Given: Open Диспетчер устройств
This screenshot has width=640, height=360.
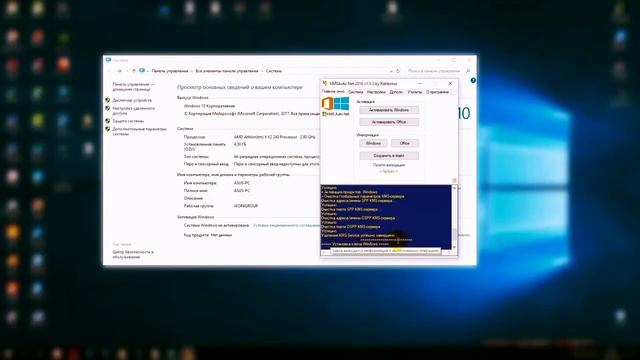Looking at the screenshot, I should pyautogui.click(x=132, y=100).
